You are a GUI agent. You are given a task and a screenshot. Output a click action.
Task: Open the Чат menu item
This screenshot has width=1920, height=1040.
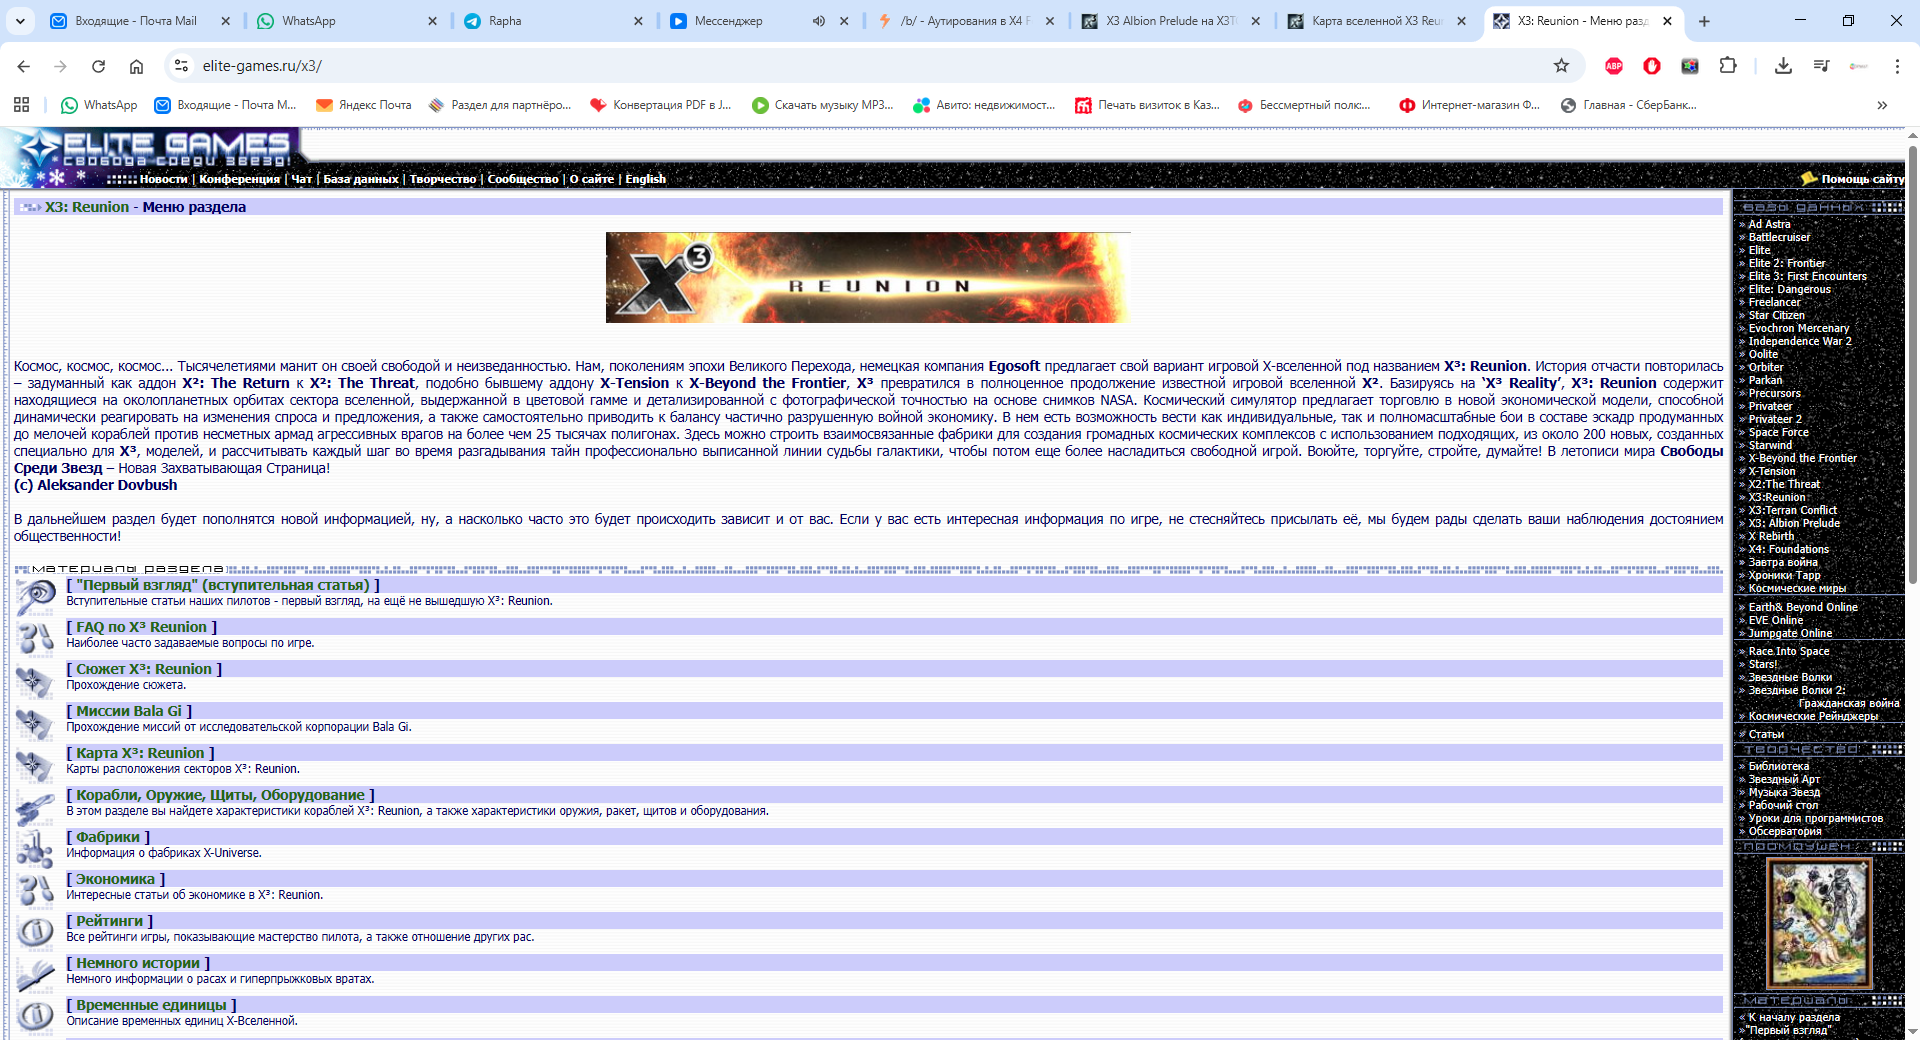(302, 179)
